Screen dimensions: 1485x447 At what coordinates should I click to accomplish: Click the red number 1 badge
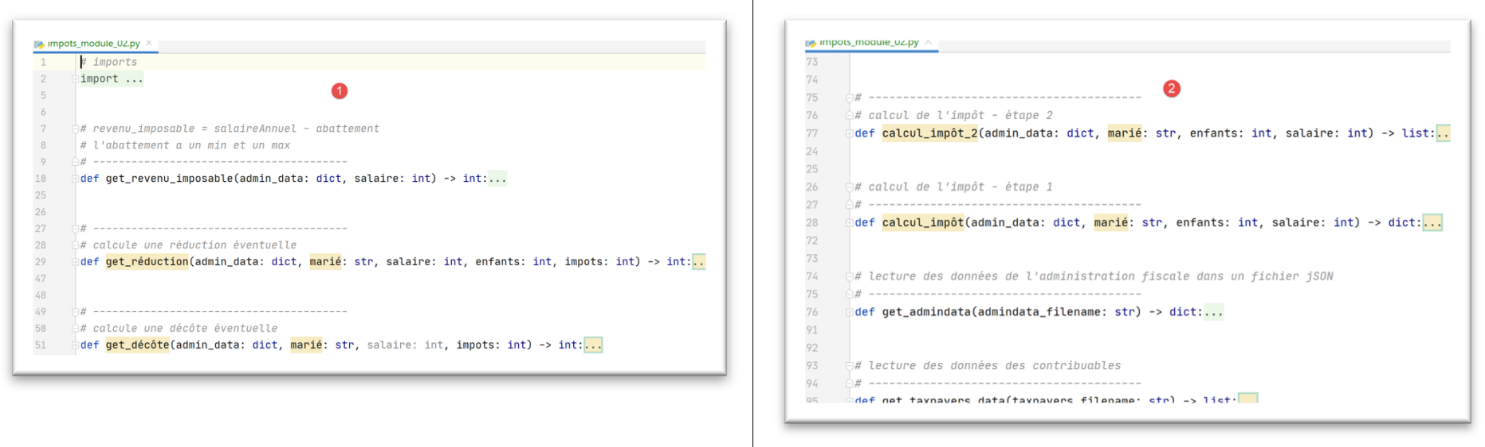pos(339,91)
